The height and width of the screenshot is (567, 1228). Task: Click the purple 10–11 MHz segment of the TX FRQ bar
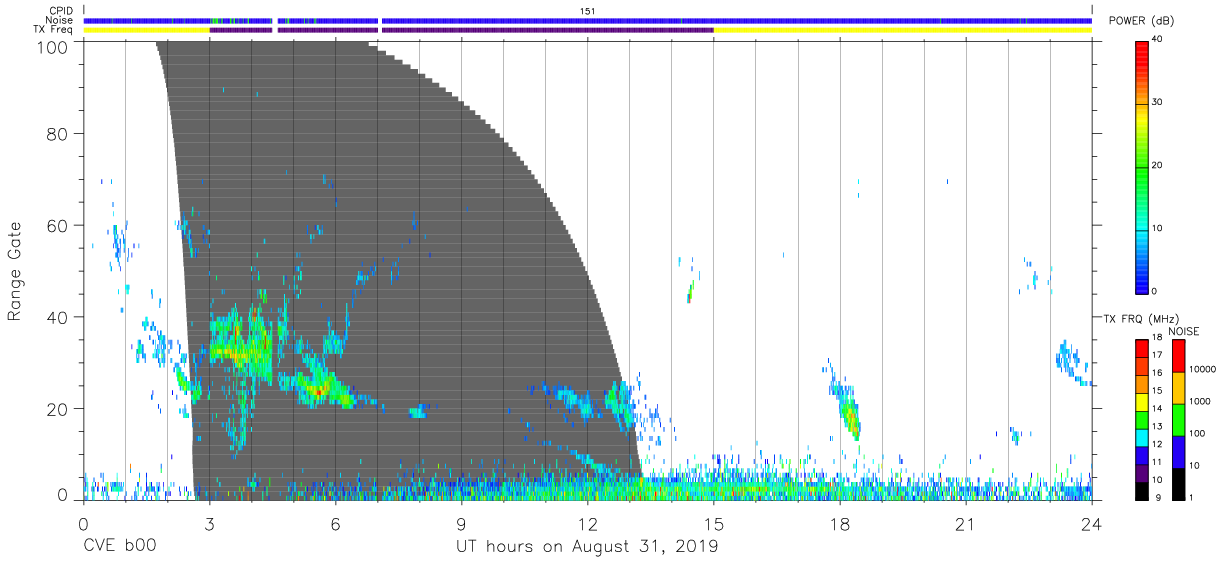pos(1141,472)
